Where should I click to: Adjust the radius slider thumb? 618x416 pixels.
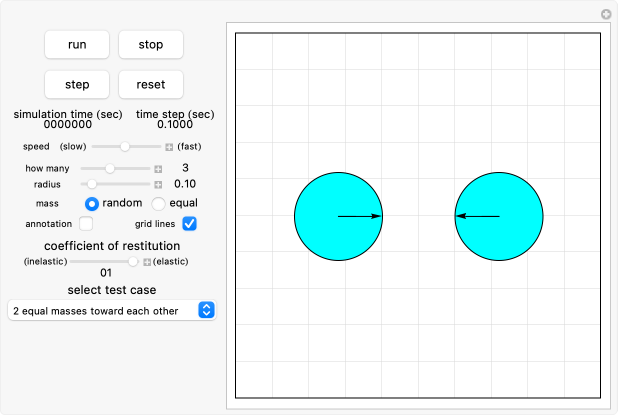[91, 184]
